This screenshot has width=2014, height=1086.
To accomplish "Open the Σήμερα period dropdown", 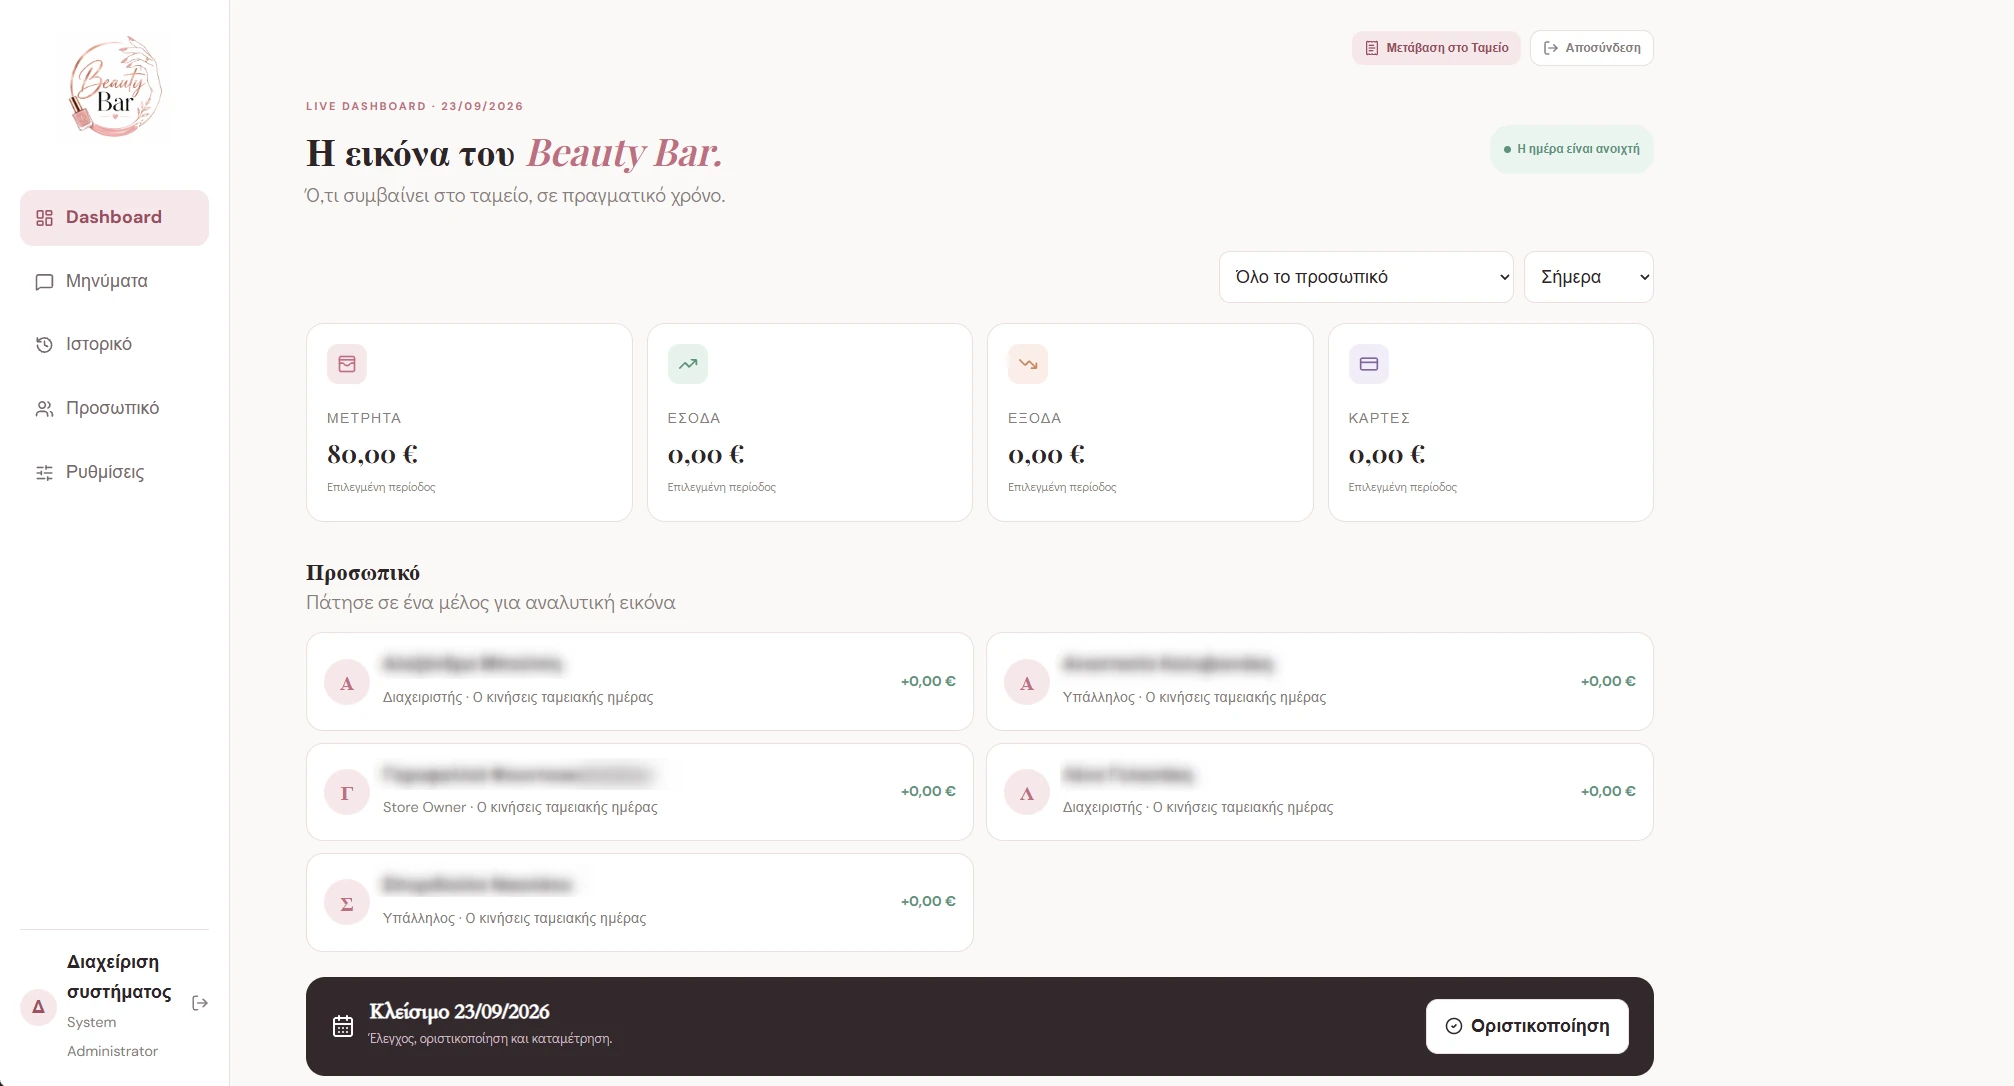I will tap(1589, 277).
